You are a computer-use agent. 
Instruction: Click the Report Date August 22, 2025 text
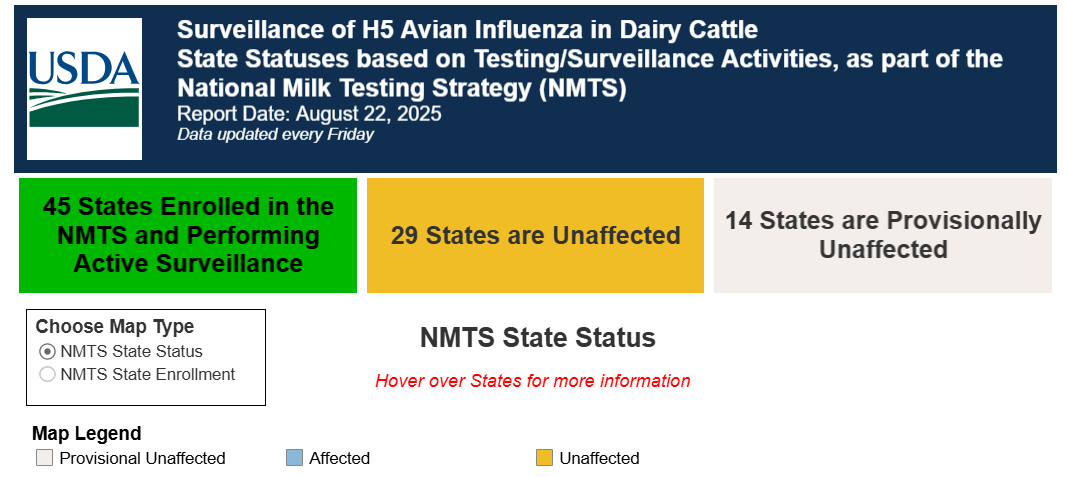coord(309,113)
